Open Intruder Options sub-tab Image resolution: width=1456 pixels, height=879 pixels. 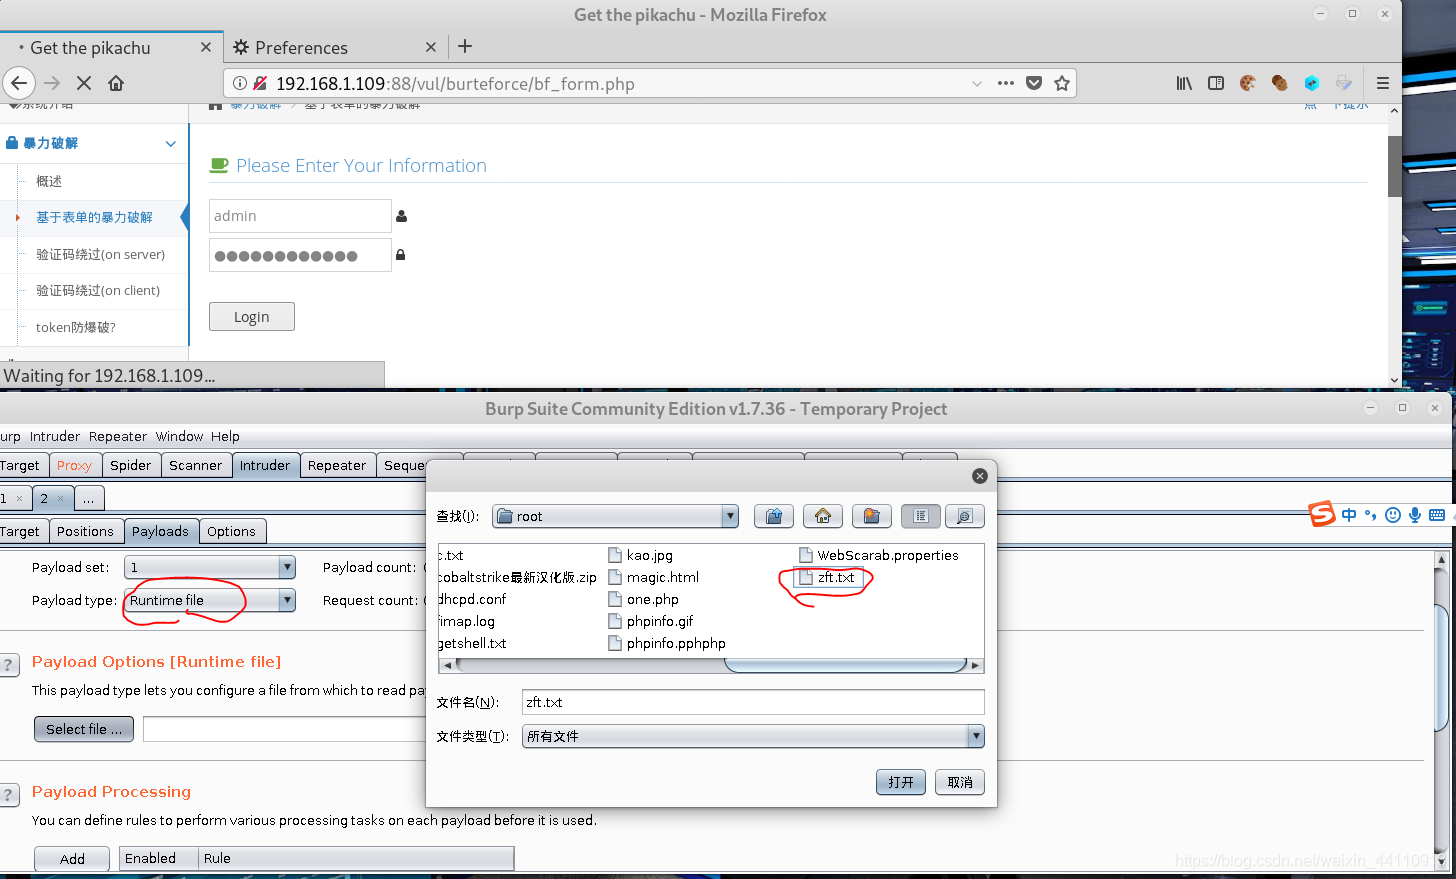[x=231, y=531]
